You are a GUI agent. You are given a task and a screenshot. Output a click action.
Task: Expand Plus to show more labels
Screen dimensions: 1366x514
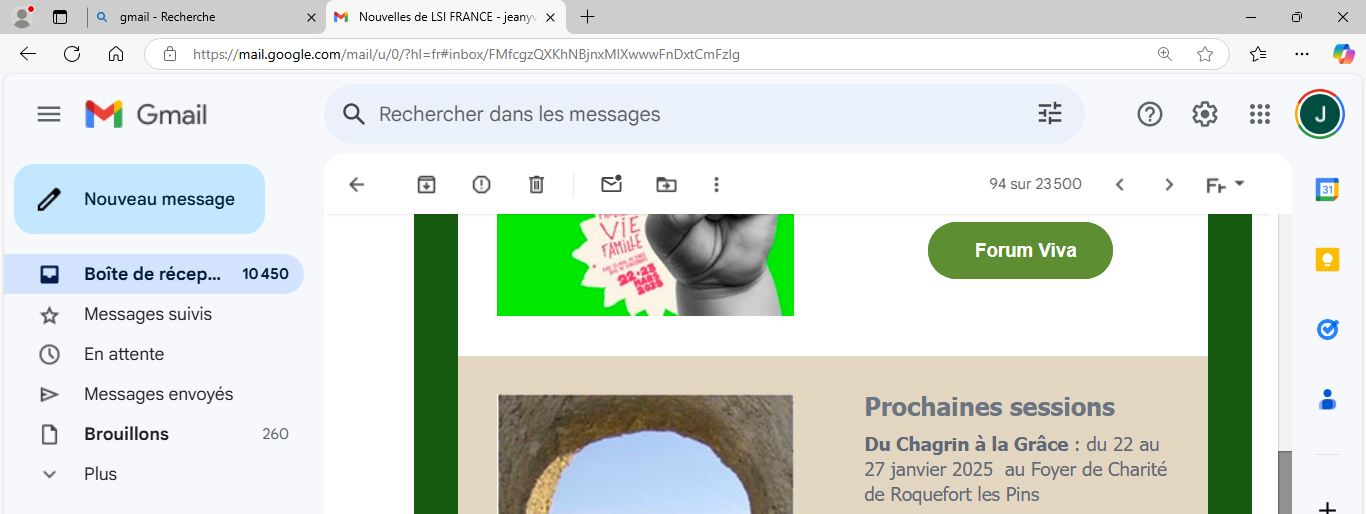pyautogui.click(x=100, y=474)
